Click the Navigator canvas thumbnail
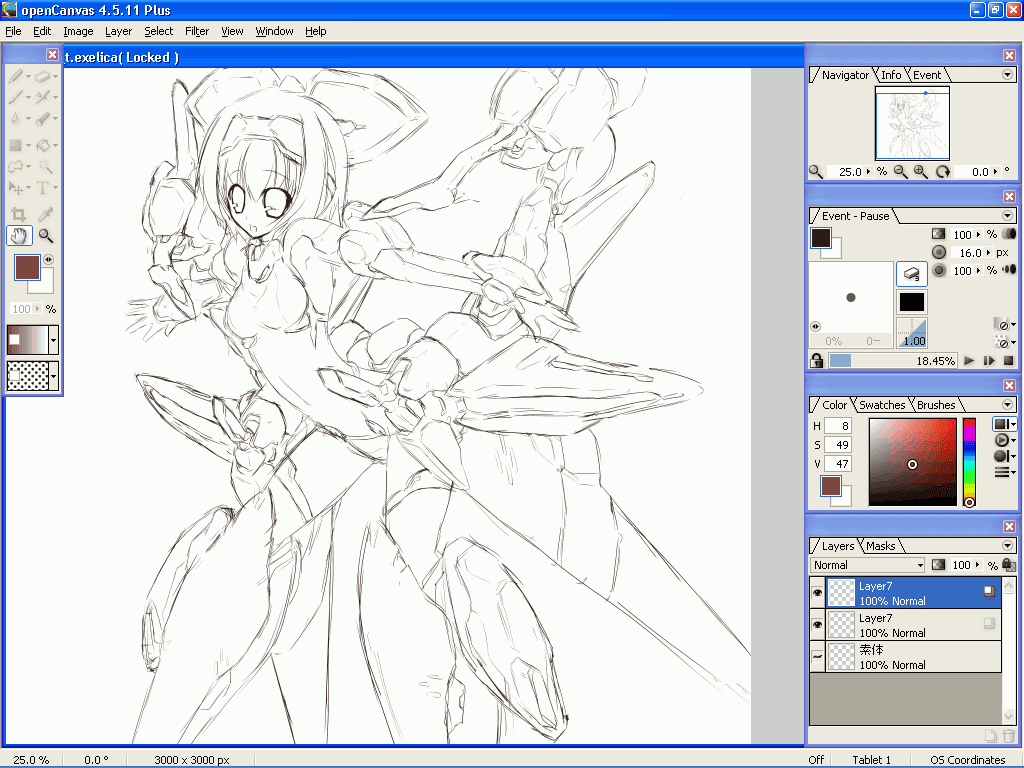1024x768 pixels. click(x=912, y=123)
